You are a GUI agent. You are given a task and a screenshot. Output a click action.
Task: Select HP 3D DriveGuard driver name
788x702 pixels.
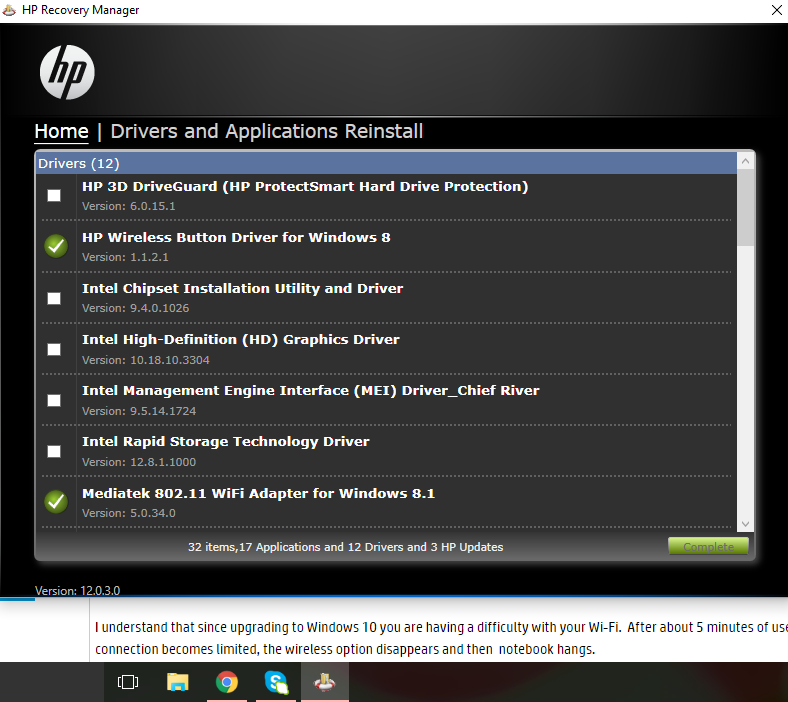pos(305,186)
